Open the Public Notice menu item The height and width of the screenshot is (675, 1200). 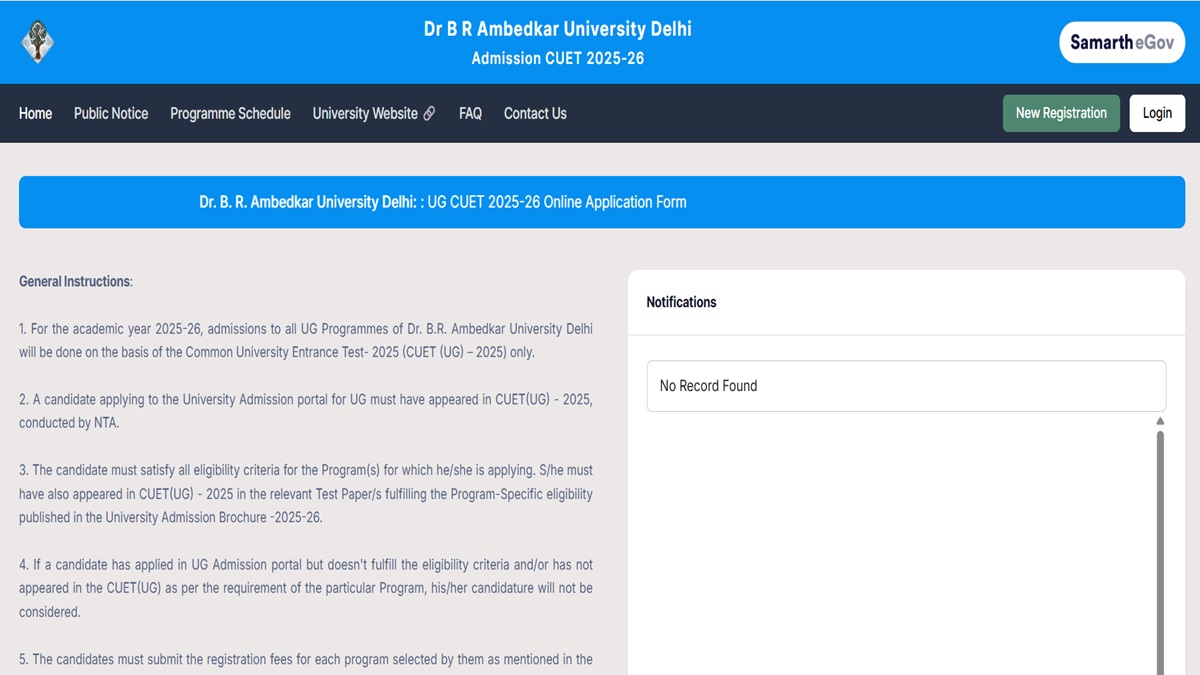[111, 114]
